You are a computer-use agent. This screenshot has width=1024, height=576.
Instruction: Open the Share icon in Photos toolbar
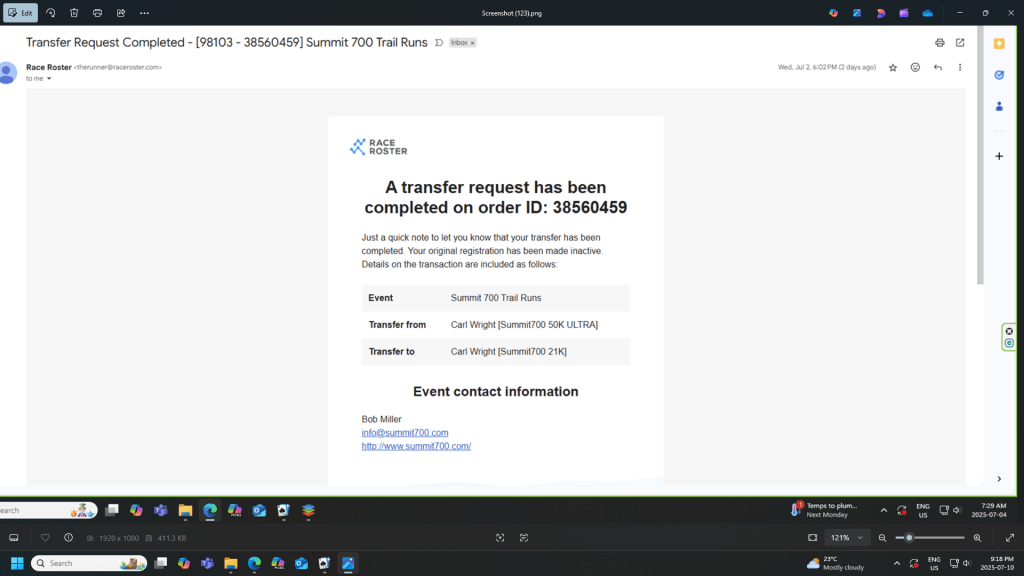(121, 13)
